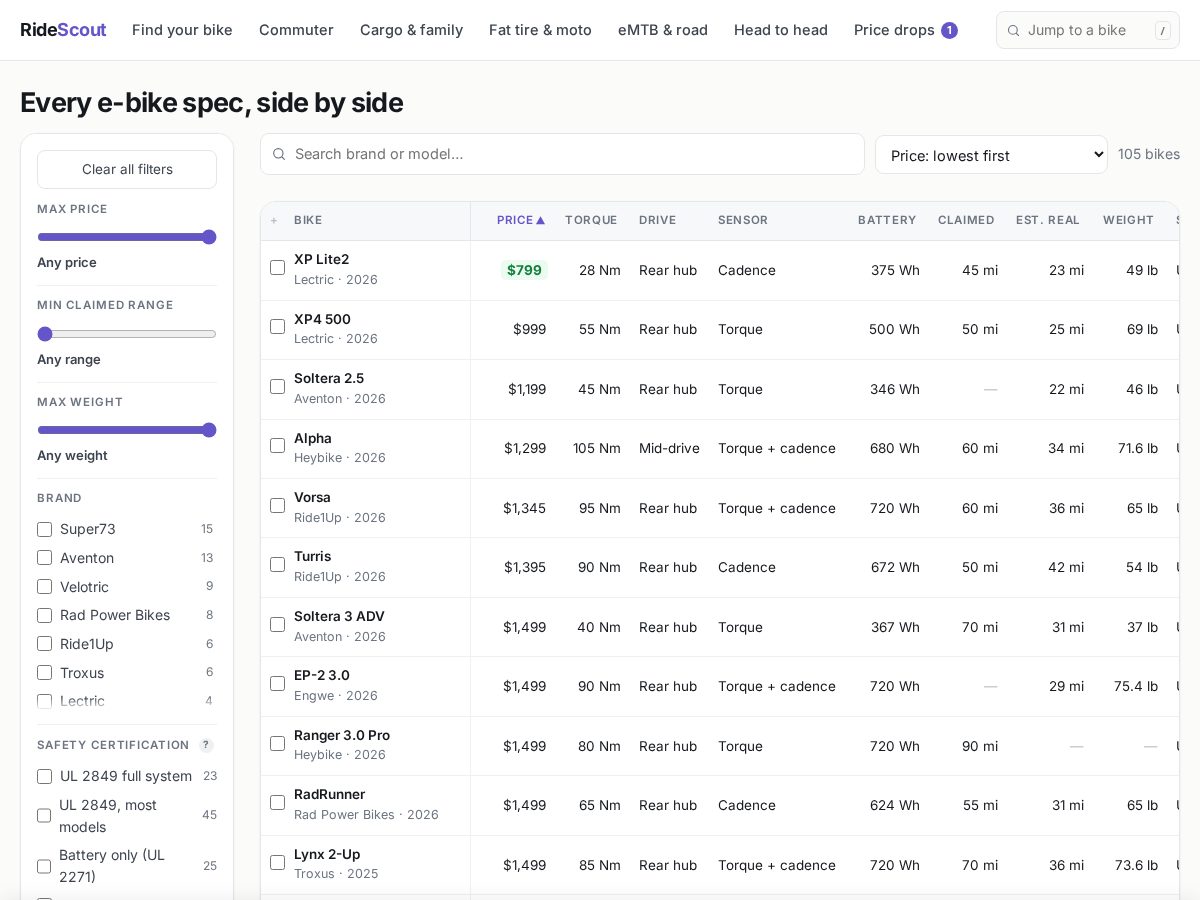Screen dimensions: 1200x900
Task: Toggle the Troxus brand checkbox
Action: tap(44, 673)
